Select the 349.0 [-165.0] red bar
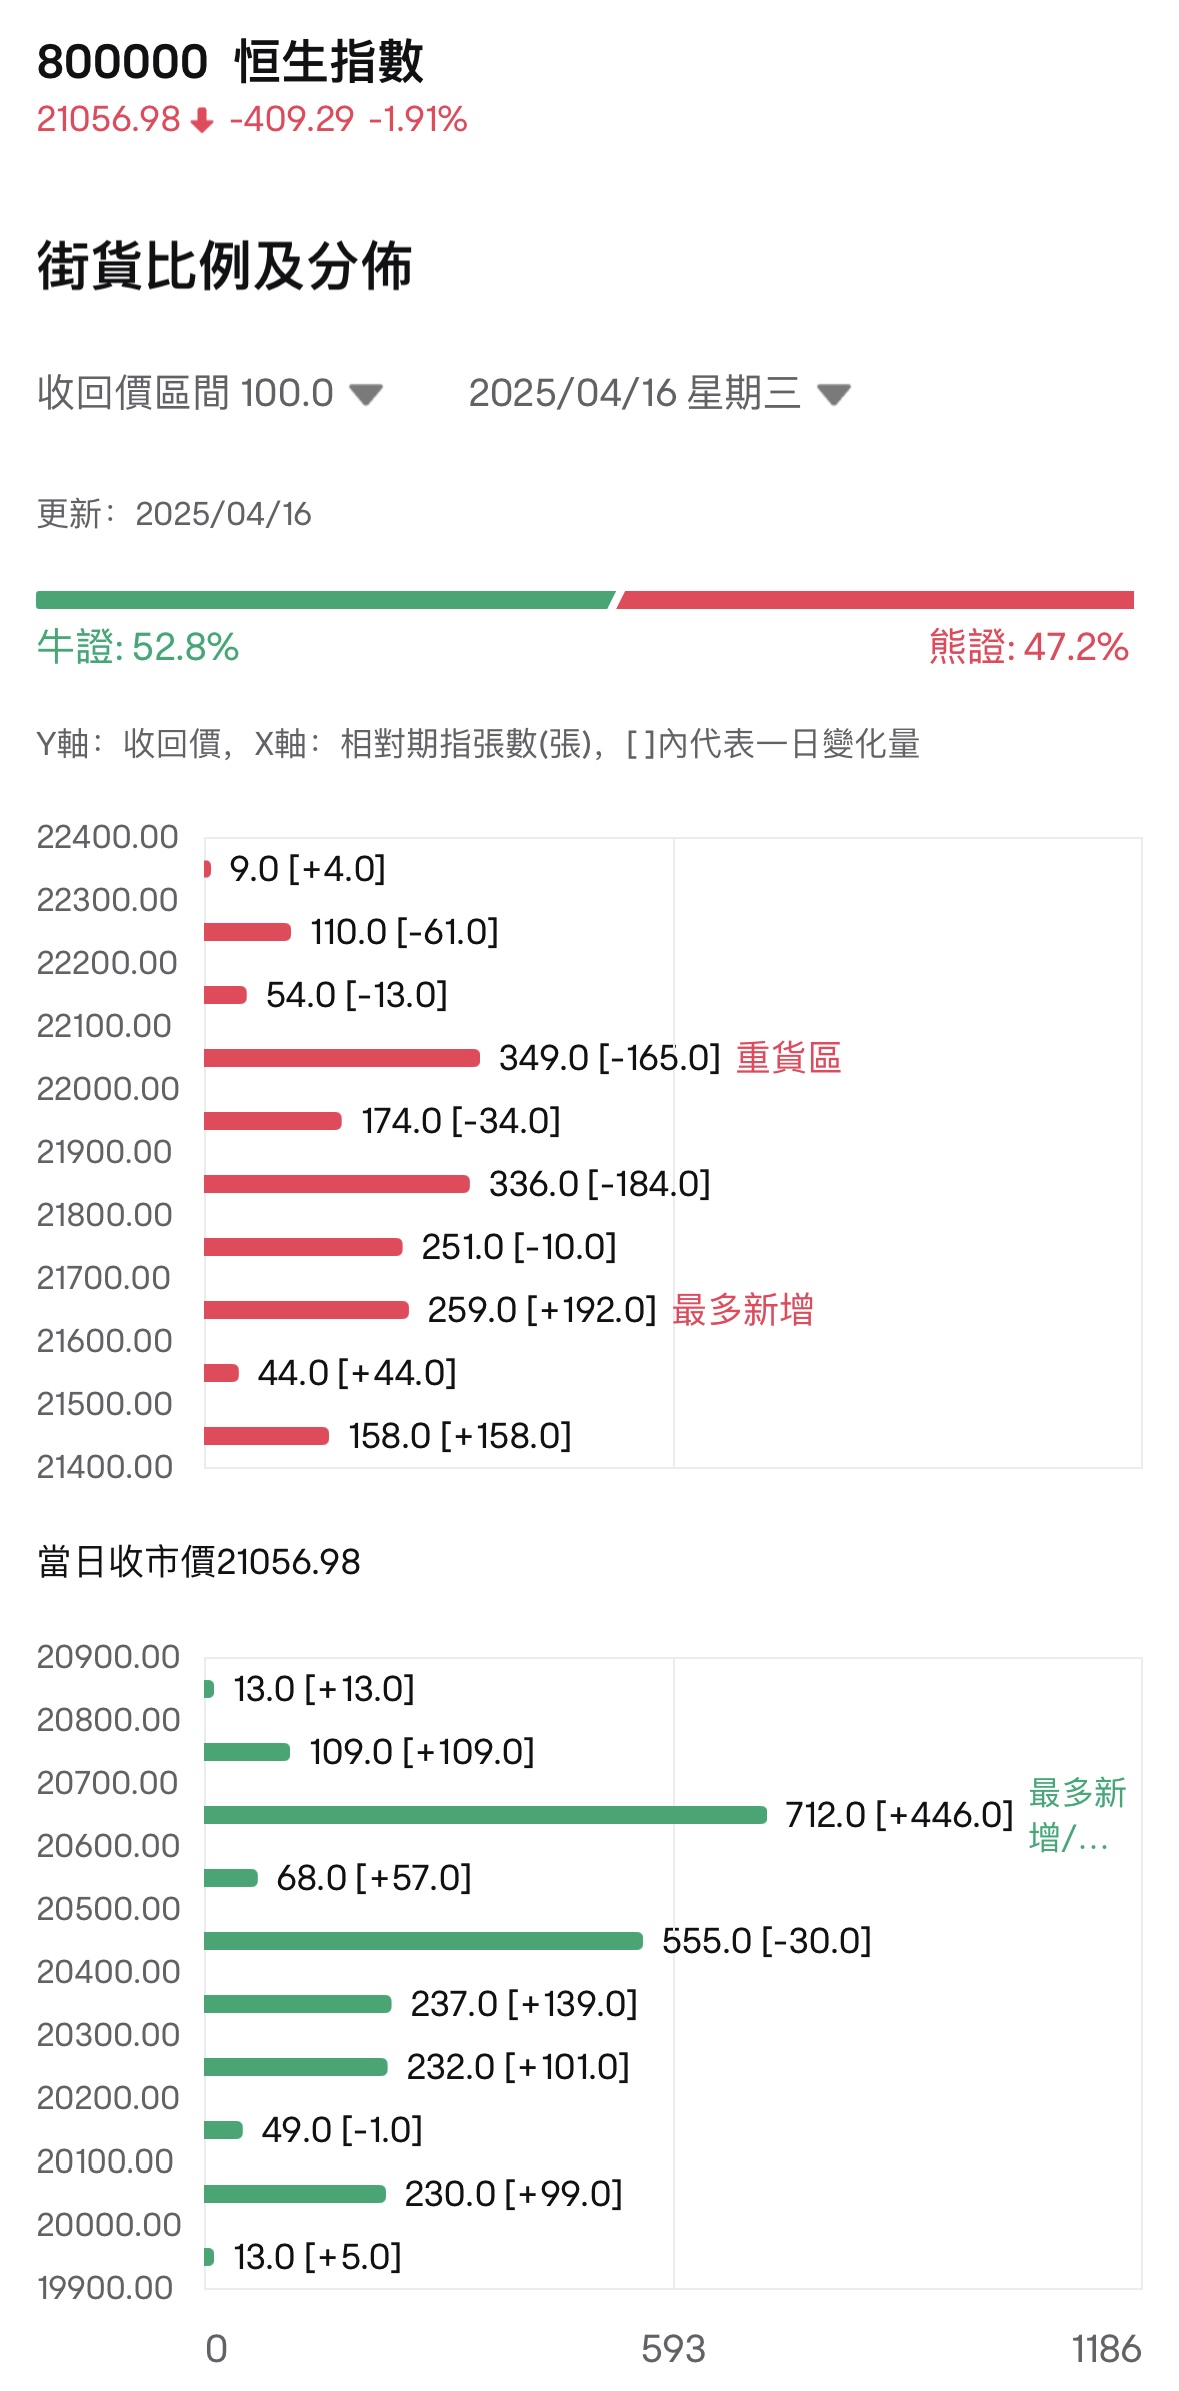The height and width of the screenshot is (2391, 1179). (341, 1058)
